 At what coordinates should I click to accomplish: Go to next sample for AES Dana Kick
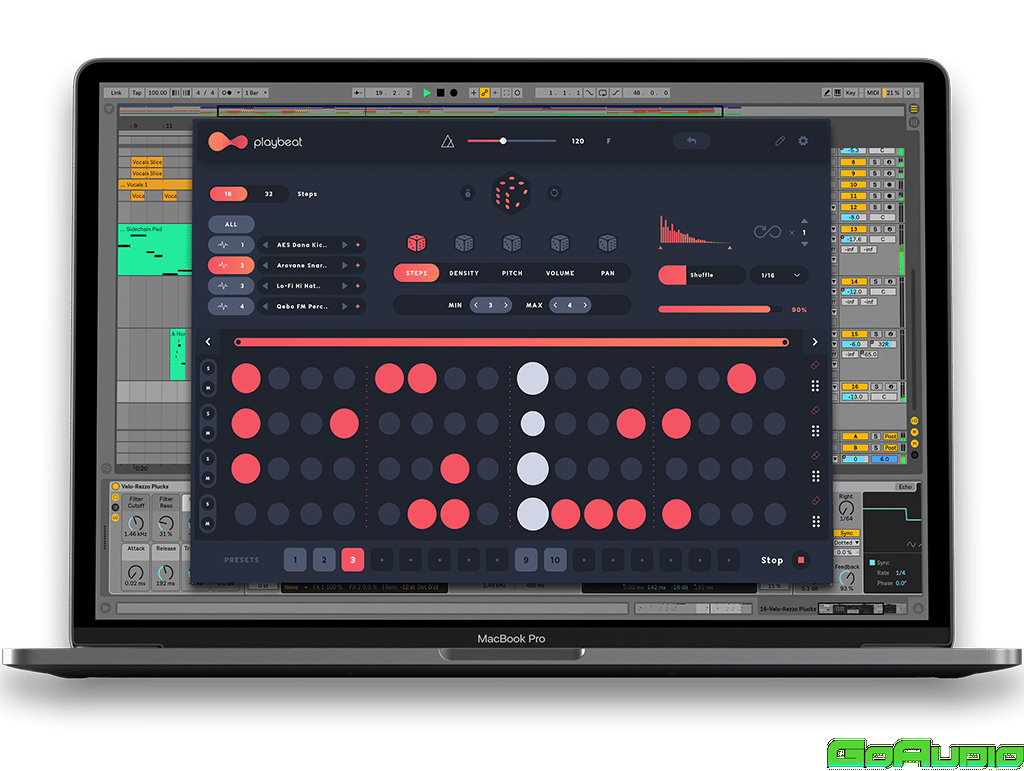tap(345, 244)
